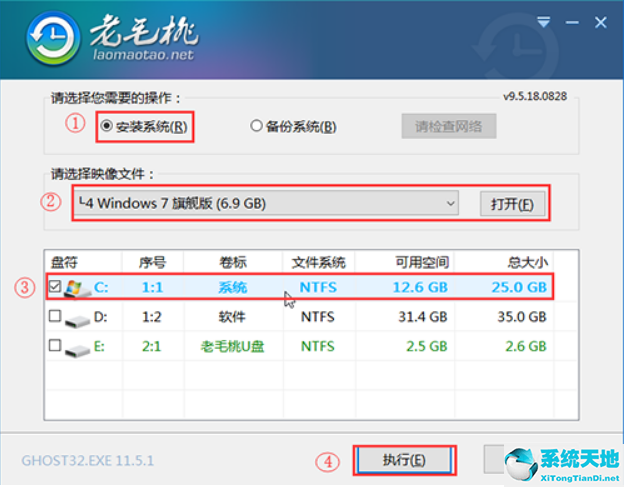Image resolution: width=624 pixels, height=487 pixels.
Task: Click the 执行(E) button
Action: [404, 460]
